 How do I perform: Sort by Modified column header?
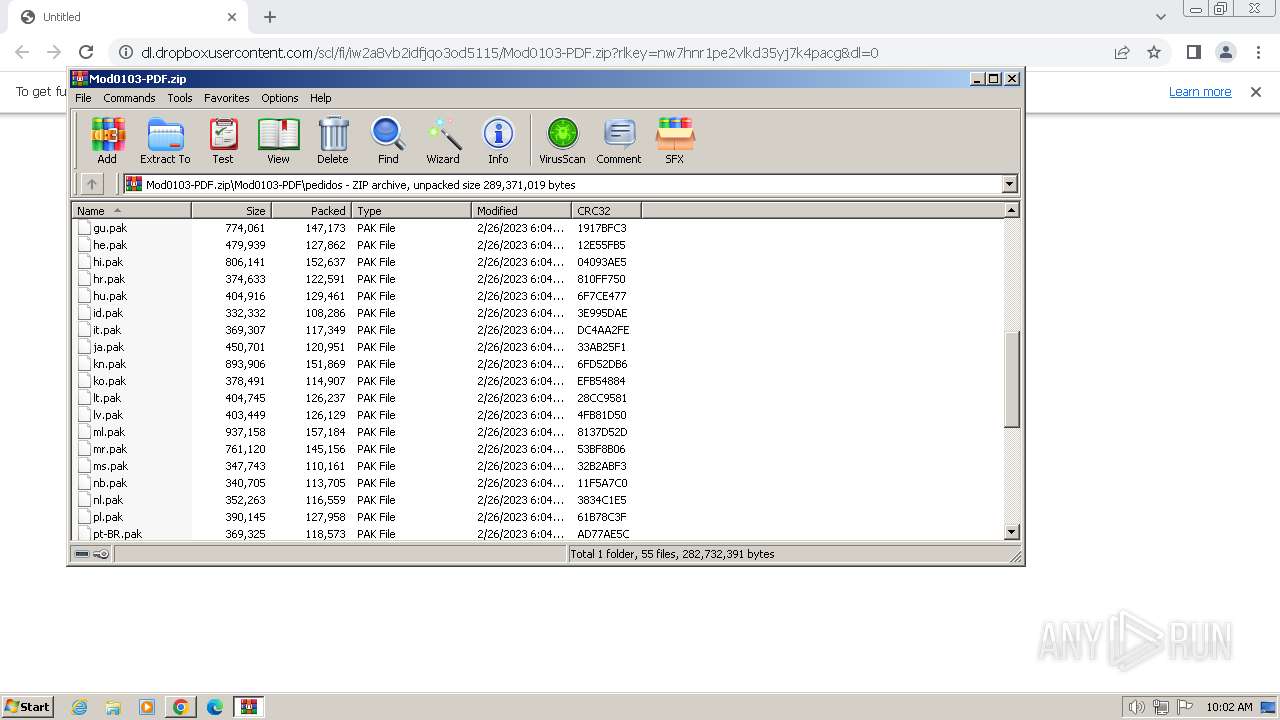point(521,211)
